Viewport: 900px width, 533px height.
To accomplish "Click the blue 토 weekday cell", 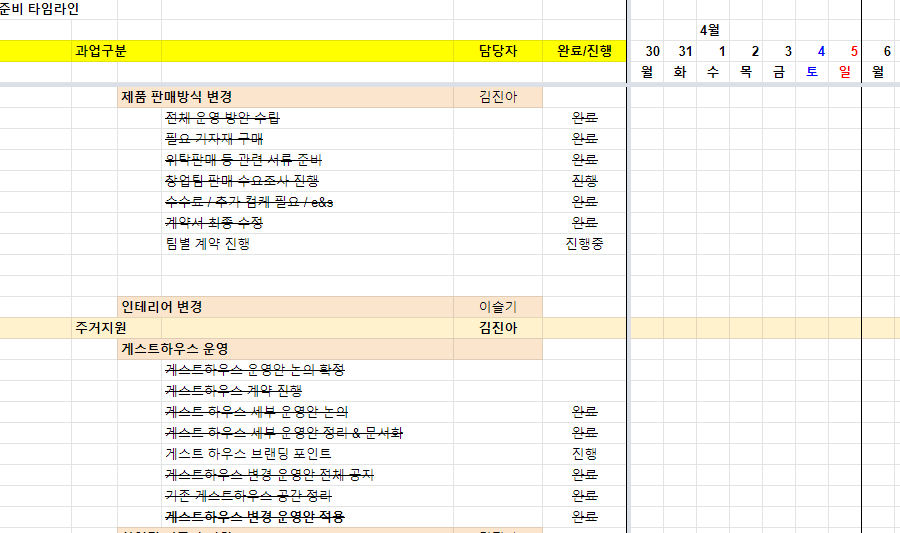I will tap(812, 72).
